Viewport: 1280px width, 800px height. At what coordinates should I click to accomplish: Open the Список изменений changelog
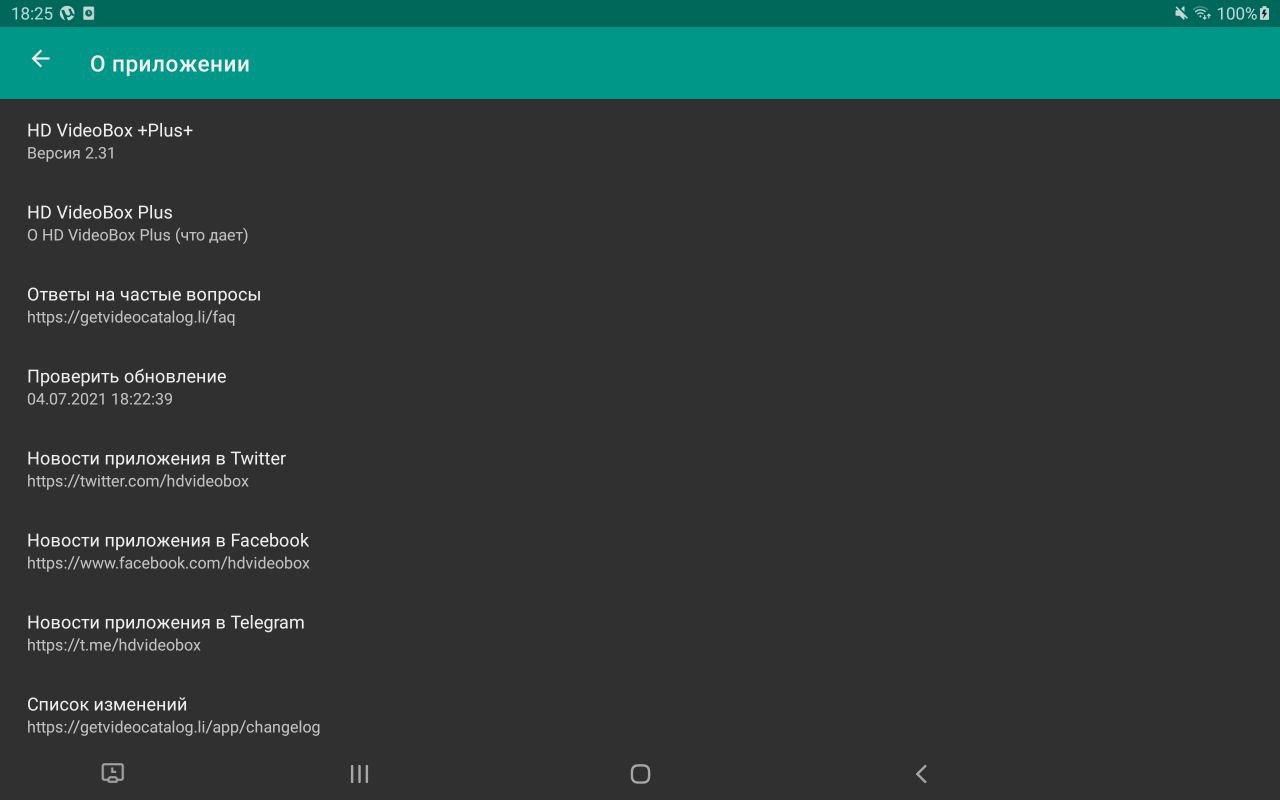point(640,715)
